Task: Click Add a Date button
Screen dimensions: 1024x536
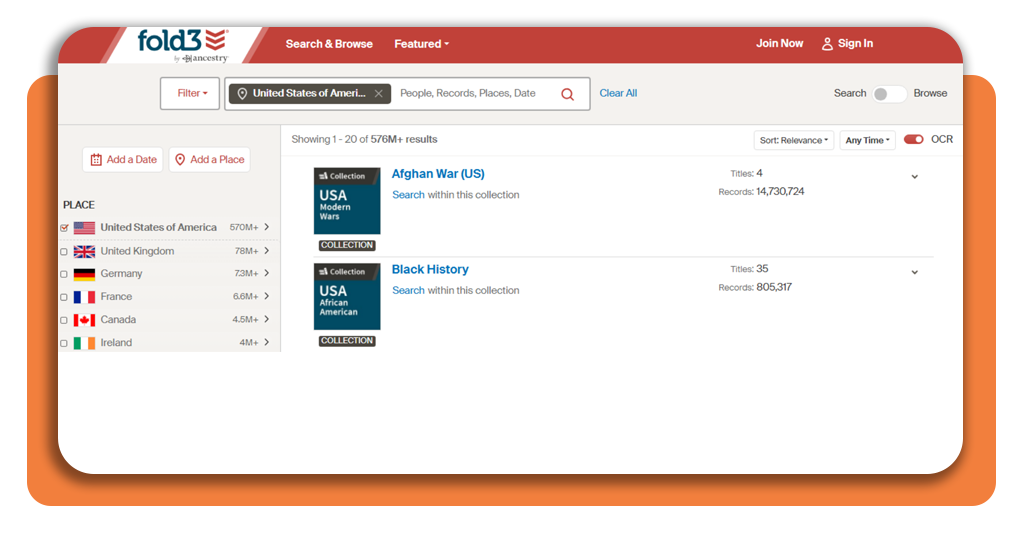Action: (123, 159)
